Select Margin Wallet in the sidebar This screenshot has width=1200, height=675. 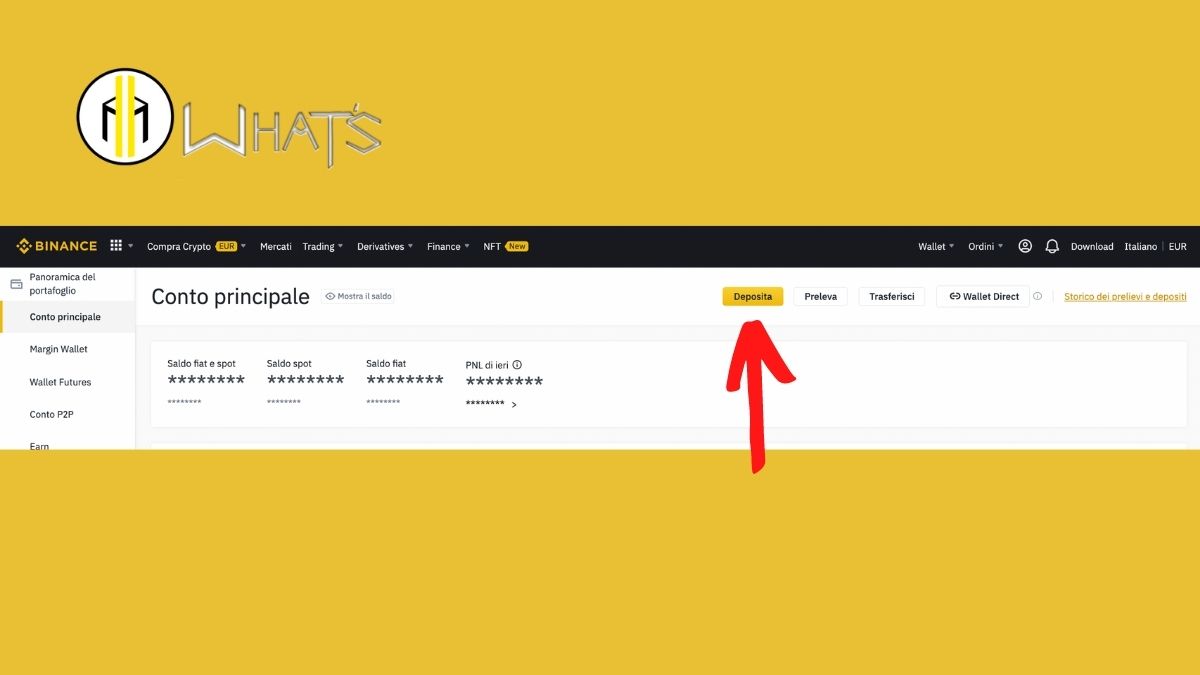[x=60, y=349]
